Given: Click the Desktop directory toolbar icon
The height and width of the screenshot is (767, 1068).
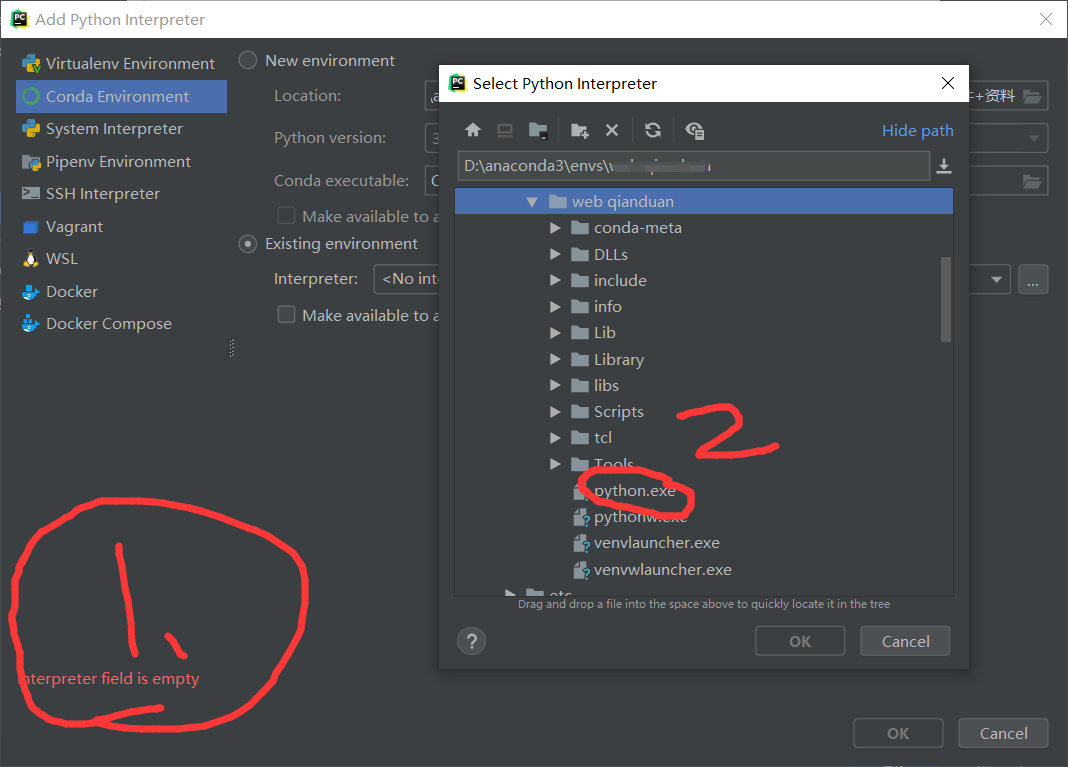Looking at the screenshot, I should [x=505, y=130].
